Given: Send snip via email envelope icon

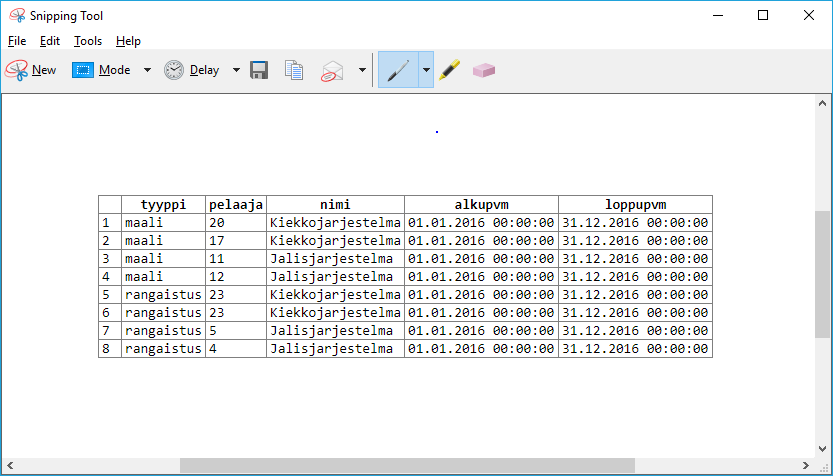Looking at the screenshot, I should [x=332, y=71].
